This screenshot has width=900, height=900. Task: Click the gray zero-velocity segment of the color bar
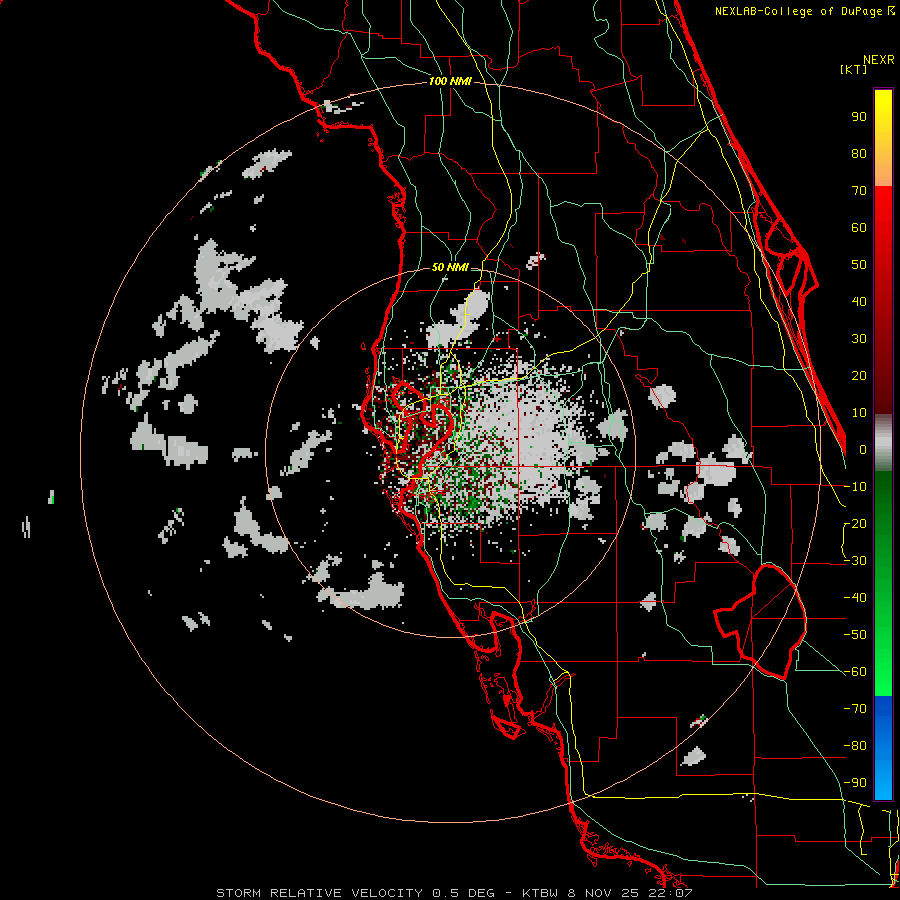point(883,443)
